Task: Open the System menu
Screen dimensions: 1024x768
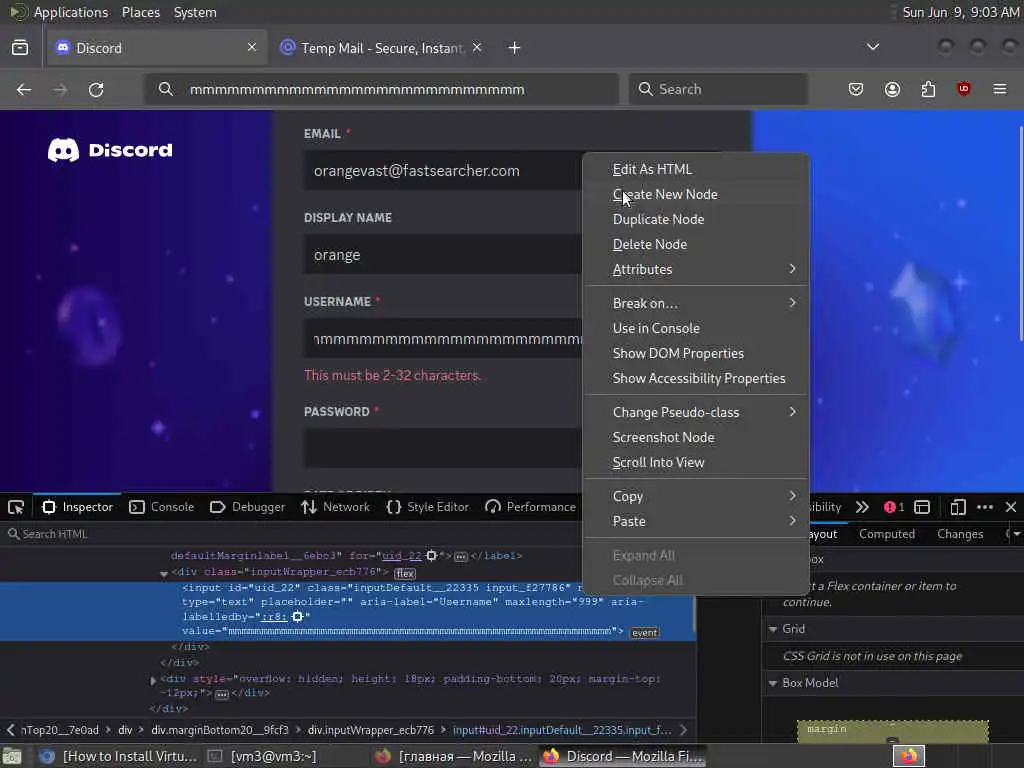Action: click(x=195, y=12)
